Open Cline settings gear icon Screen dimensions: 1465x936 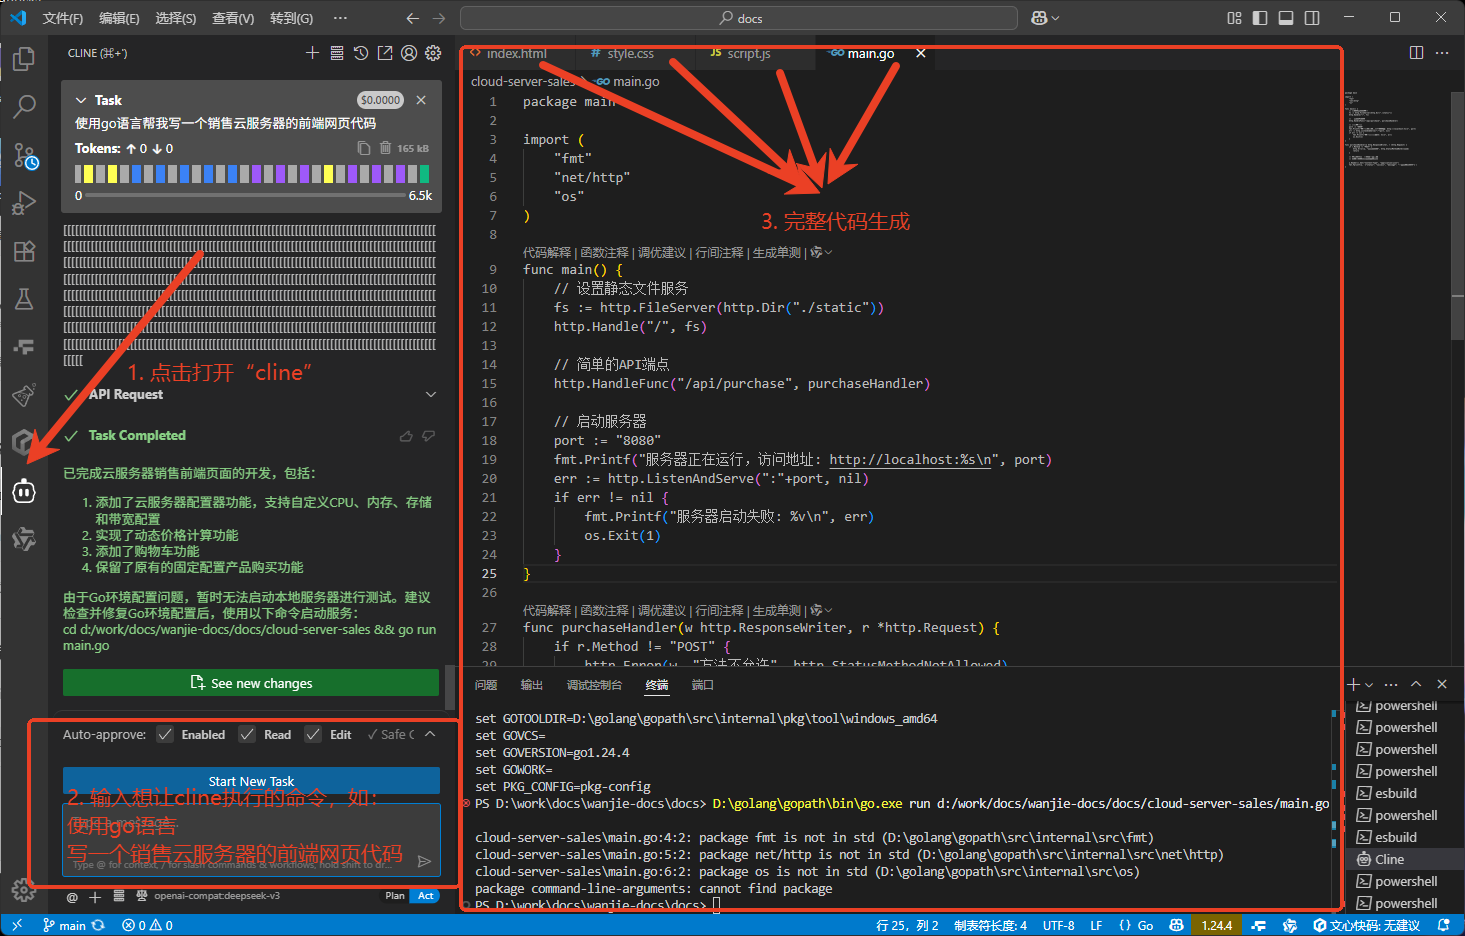(x=433, y=53)
